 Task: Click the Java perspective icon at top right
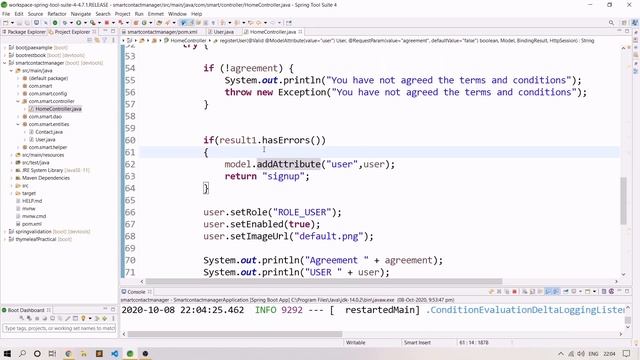[x=635, y=23]
